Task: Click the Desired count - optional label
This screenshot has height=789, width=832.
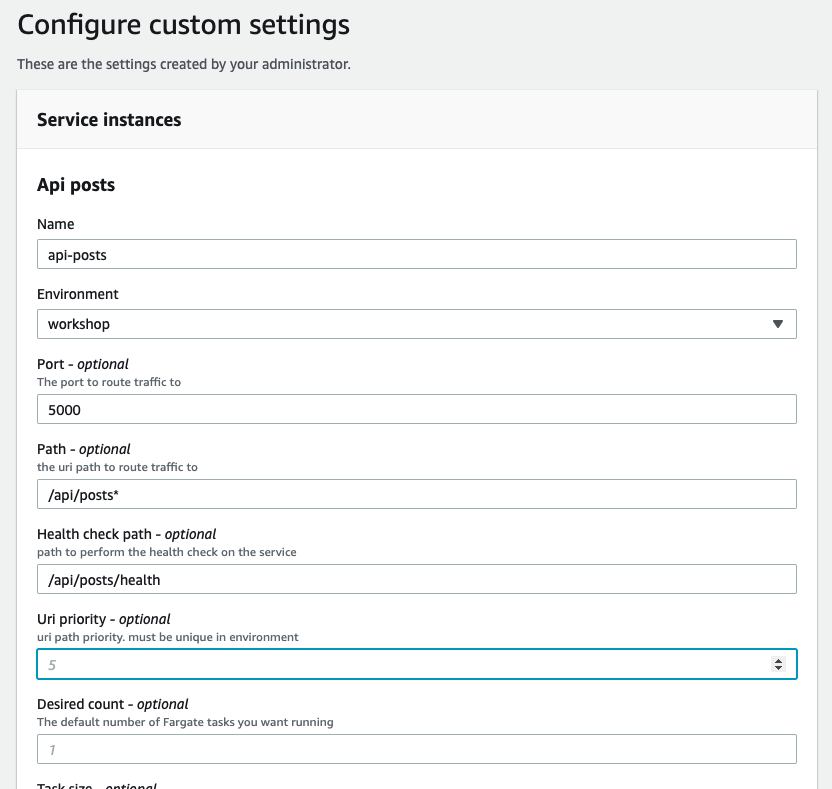Action: tap(112, 704)
